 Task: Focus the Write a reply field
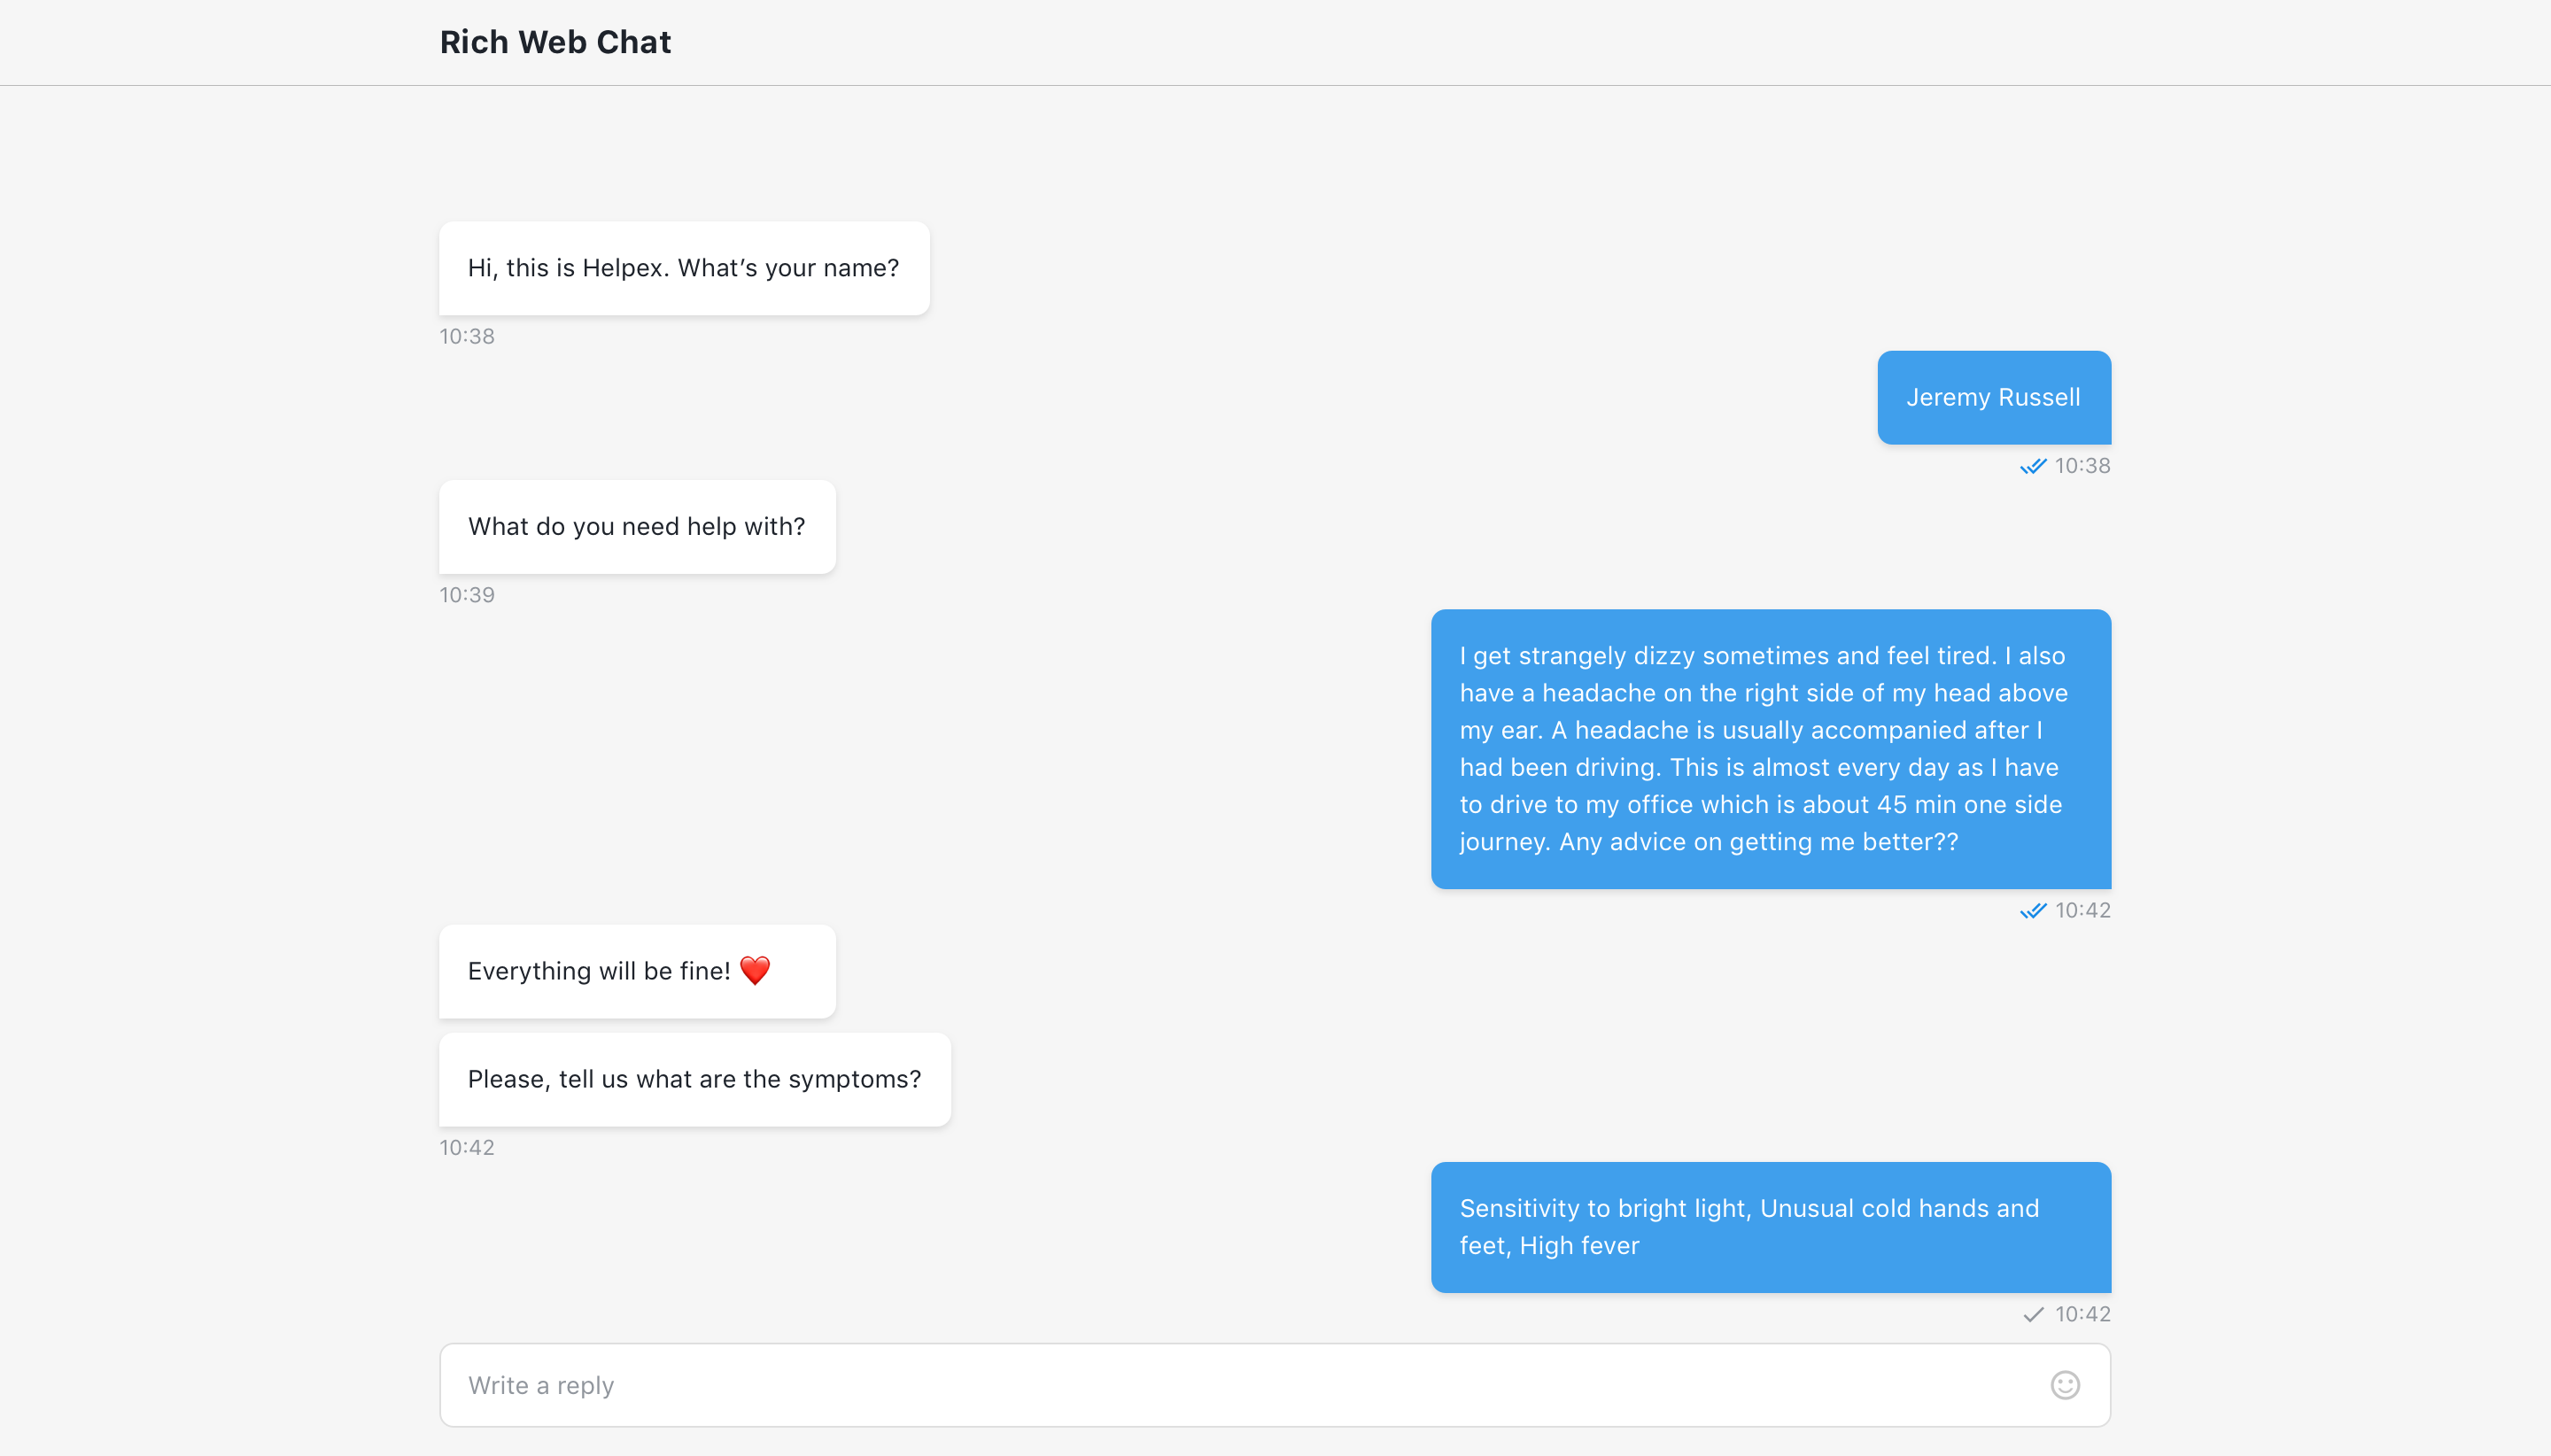(x=1275, y=1385)
